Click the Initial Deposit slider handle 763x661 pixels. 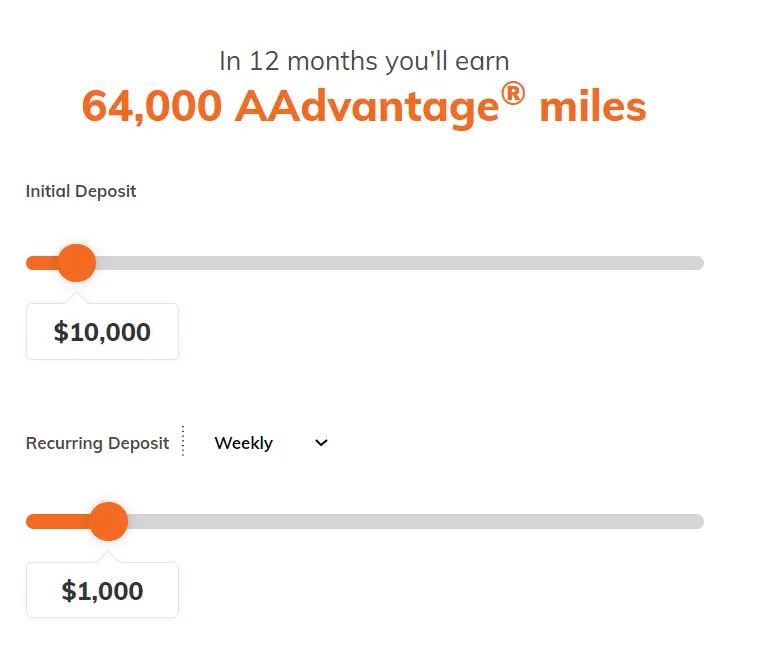pyautogui.click(x=76, y=263)
